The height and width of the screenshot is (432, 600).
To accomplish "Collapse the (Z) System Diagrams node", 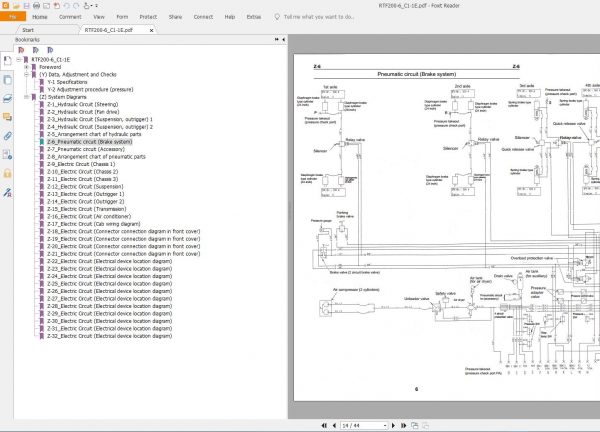I will point(24,96).
